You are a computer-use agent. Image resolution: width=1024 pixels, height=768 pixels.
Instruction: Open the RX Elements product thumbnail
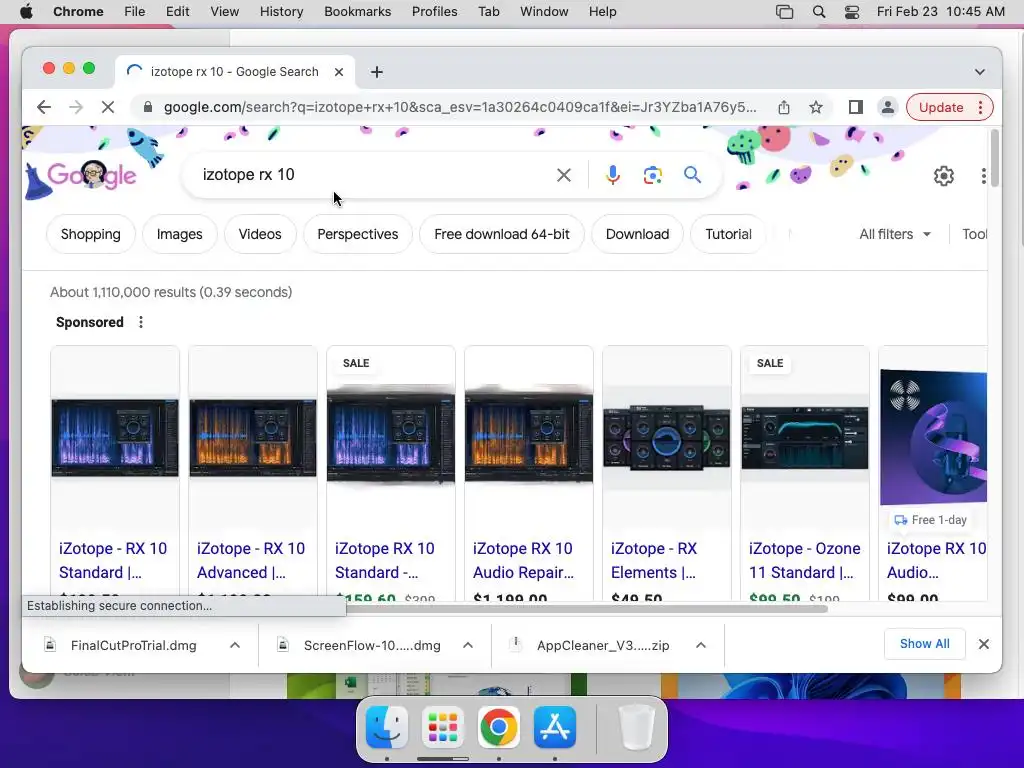click(667, 438)
